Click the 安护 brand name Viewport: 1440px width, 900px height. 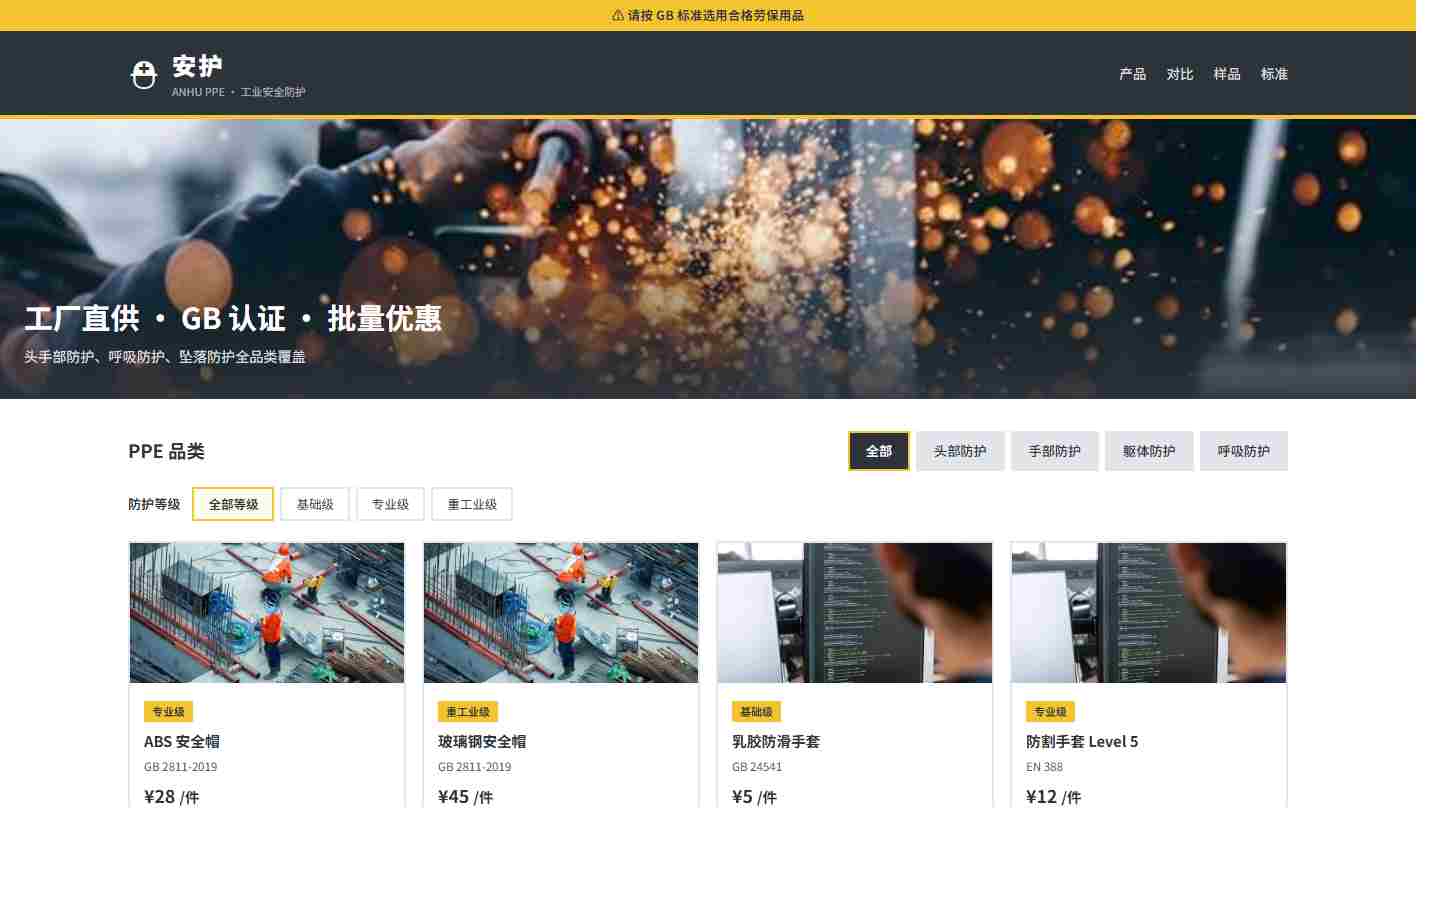197,66
